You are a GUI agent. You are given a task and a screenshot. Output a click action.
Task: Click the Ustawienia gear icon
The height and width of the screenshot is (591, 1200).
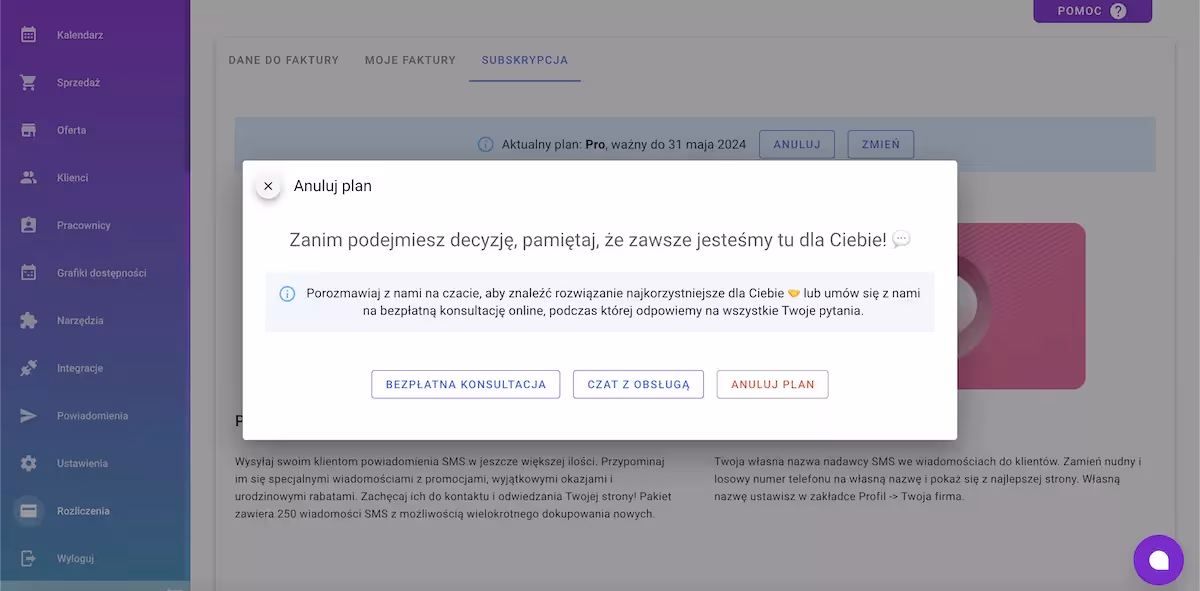(29, 463)
